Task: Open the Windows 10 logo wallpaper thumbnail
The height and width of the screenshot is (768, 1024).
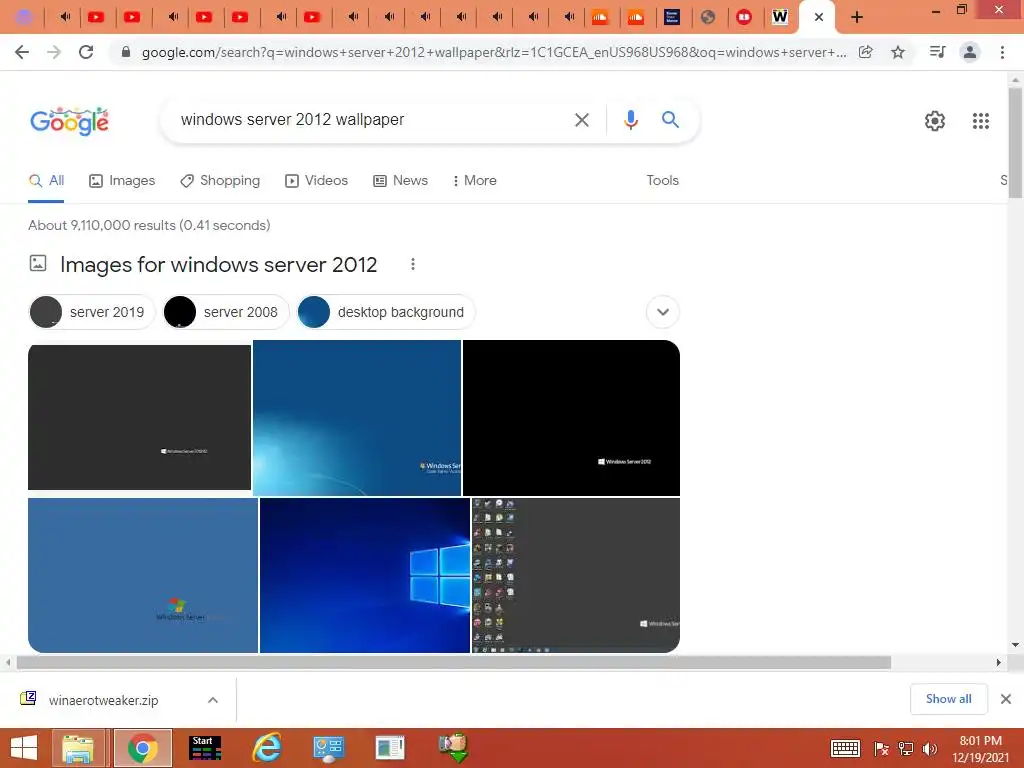Action: pyautogui.click(x=364, y=575)
